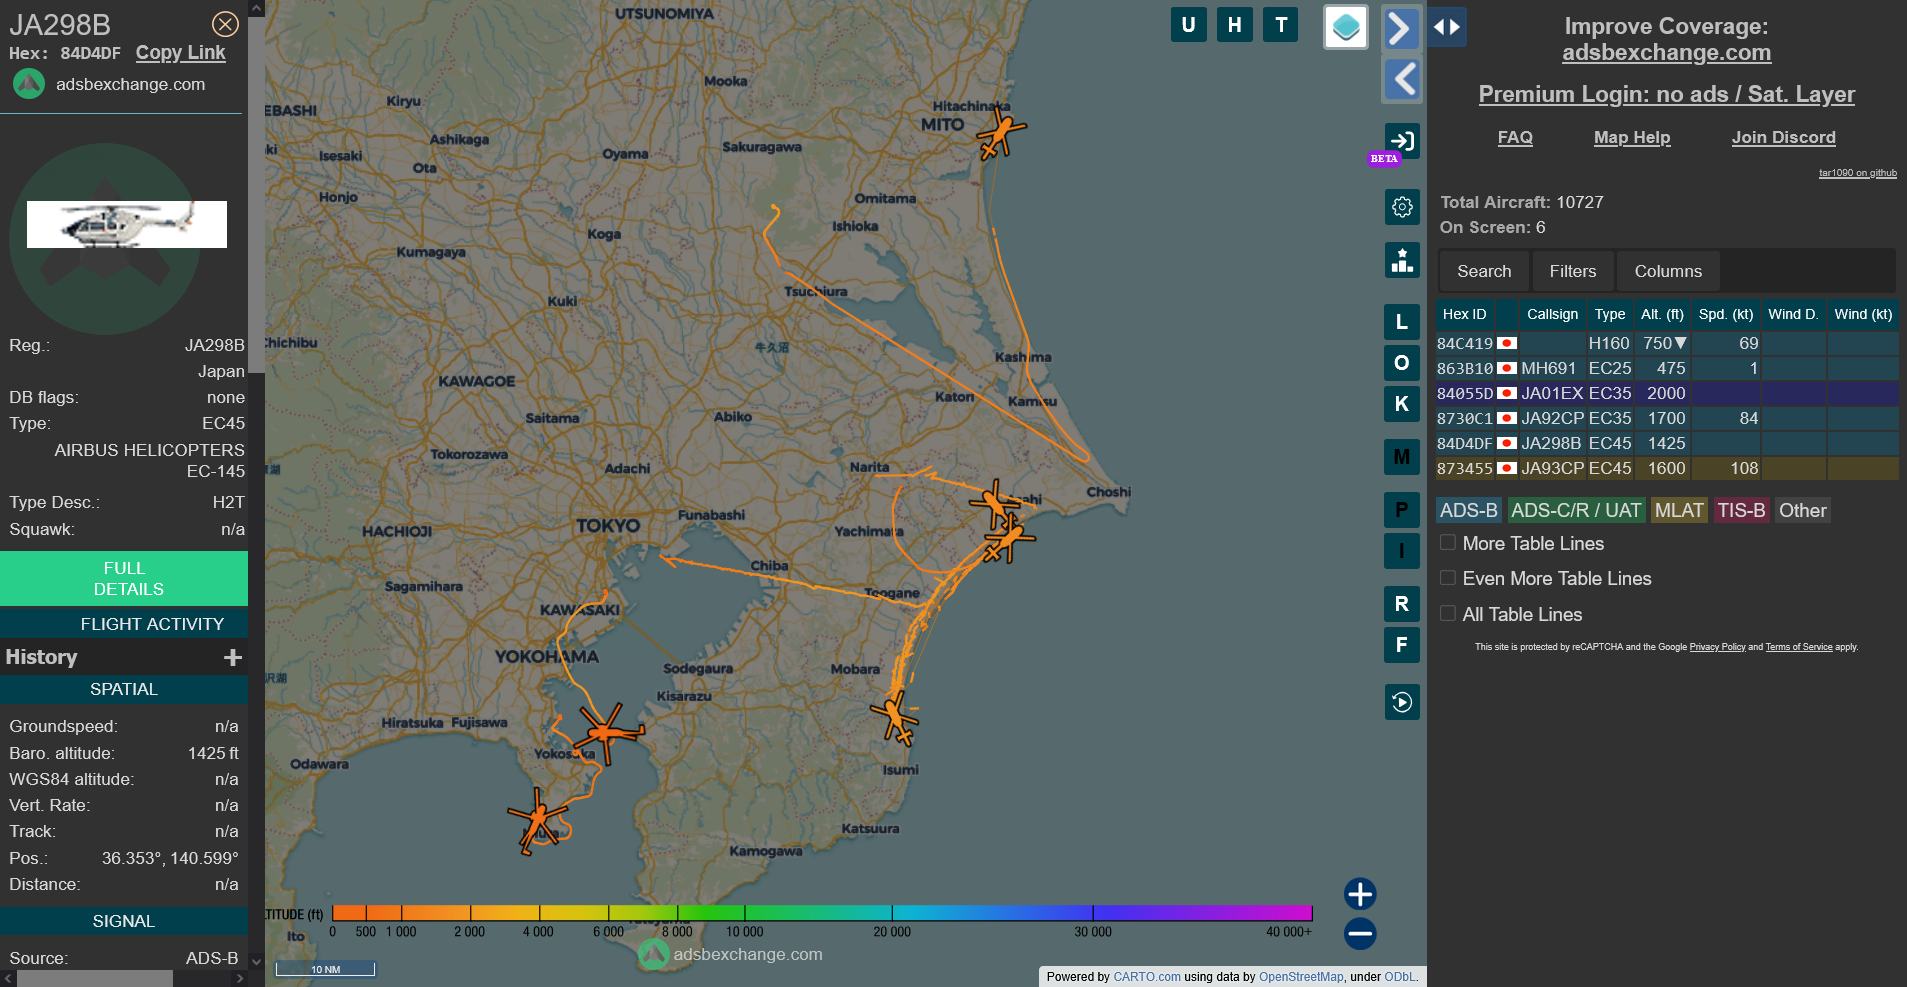The width and height of the screenshot is (1907, 987).
Task: Open the history replay playback icon
Action: pos(1402,702)
